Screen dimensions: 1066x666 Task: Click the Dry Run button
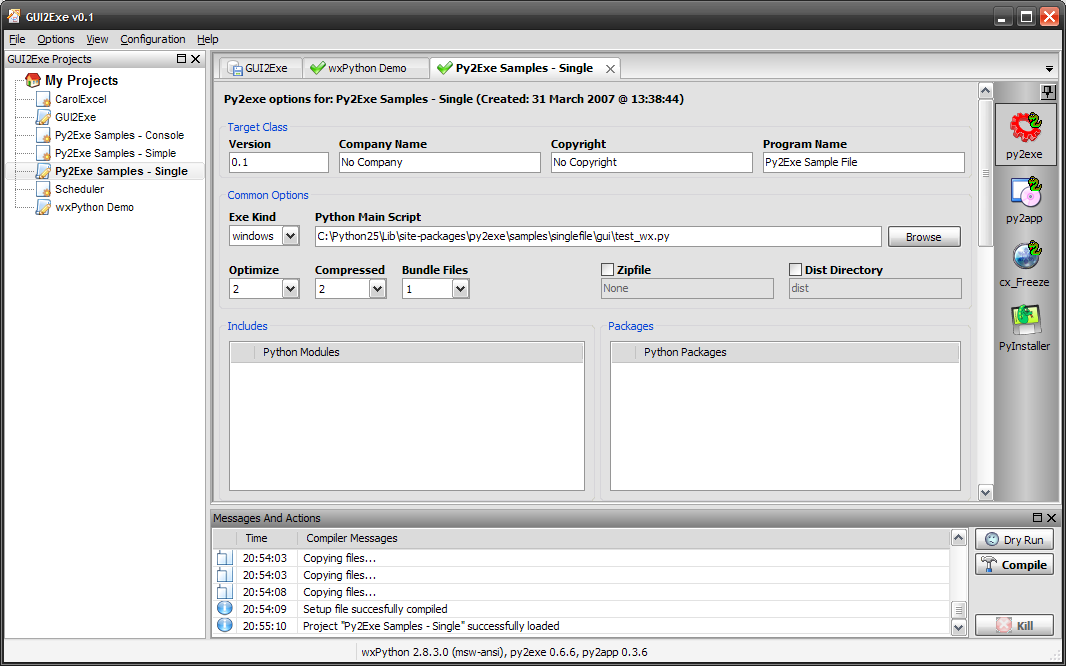1014,540
